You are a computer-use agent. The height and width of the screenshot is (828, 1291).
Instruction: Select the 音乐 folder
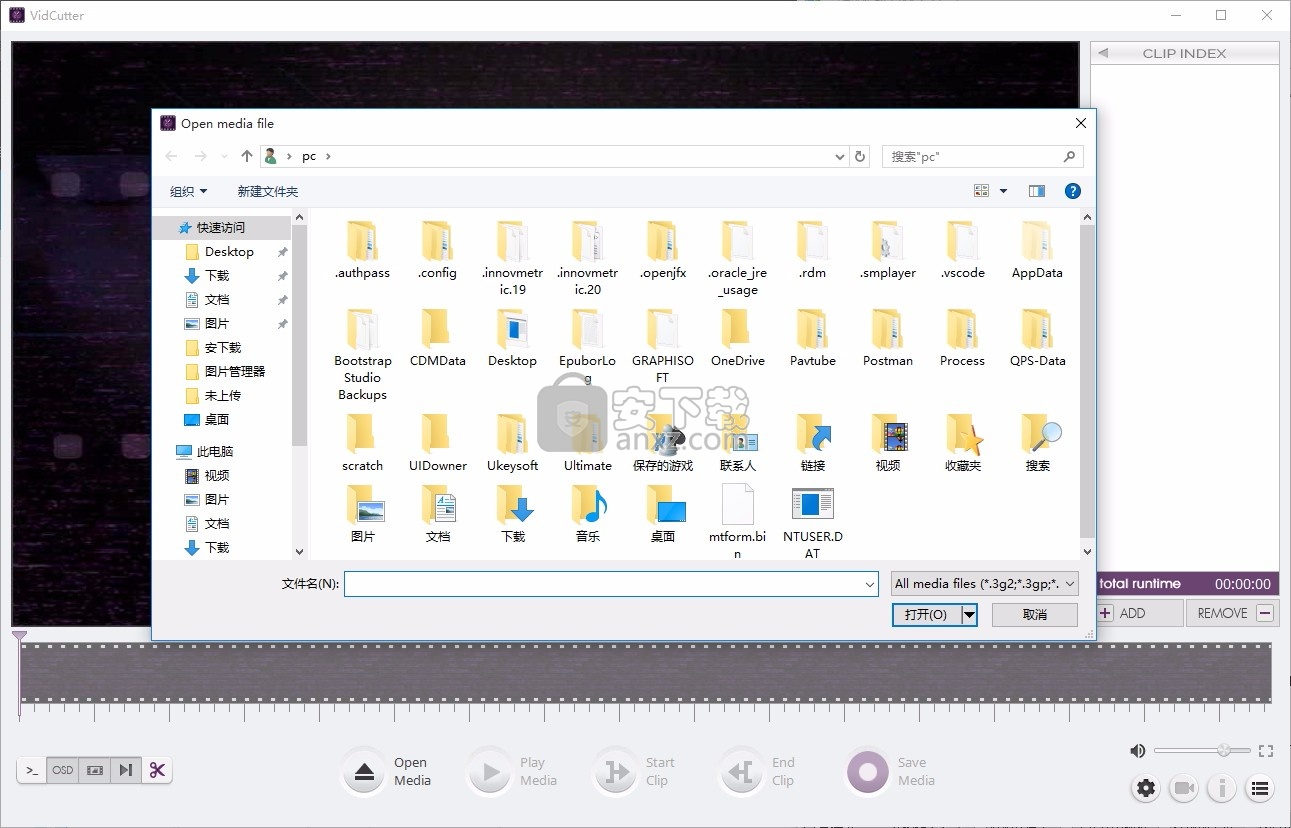pos(588,515)
